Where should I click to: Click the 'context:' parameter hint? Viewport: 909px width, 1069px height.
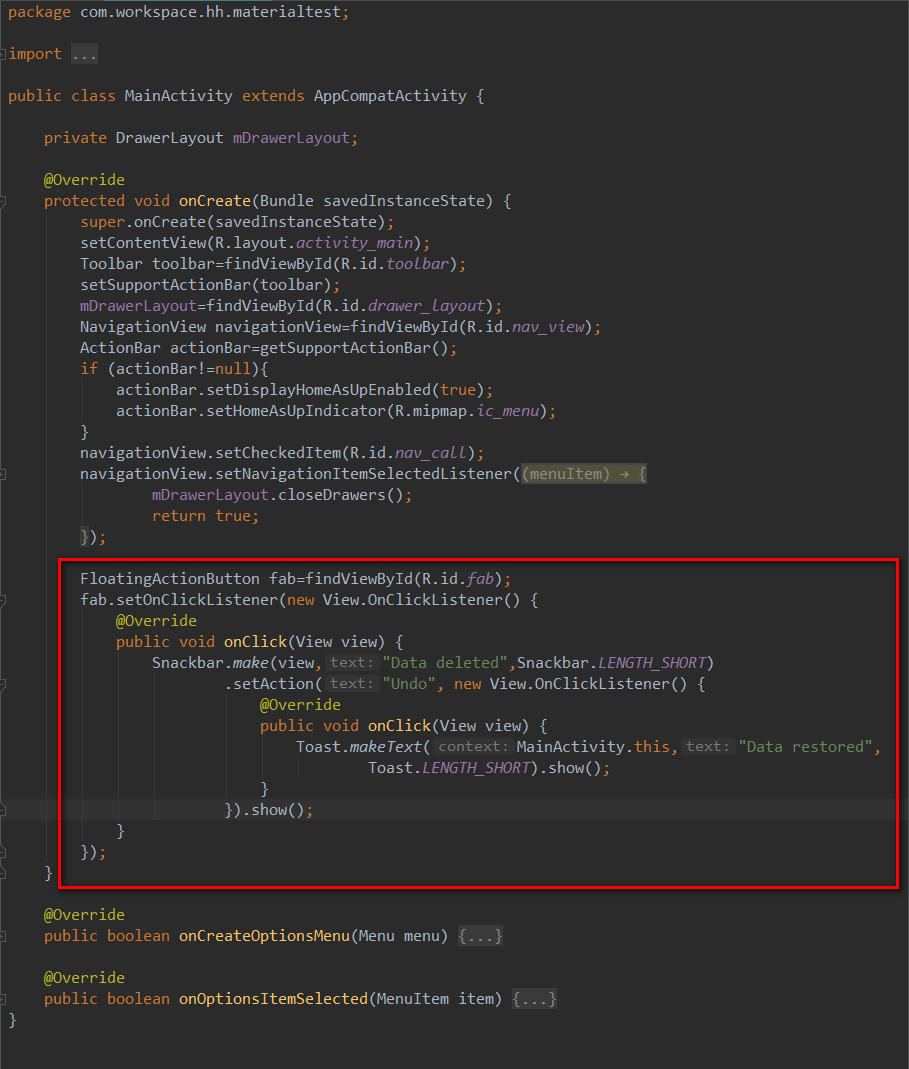(473, 747)
